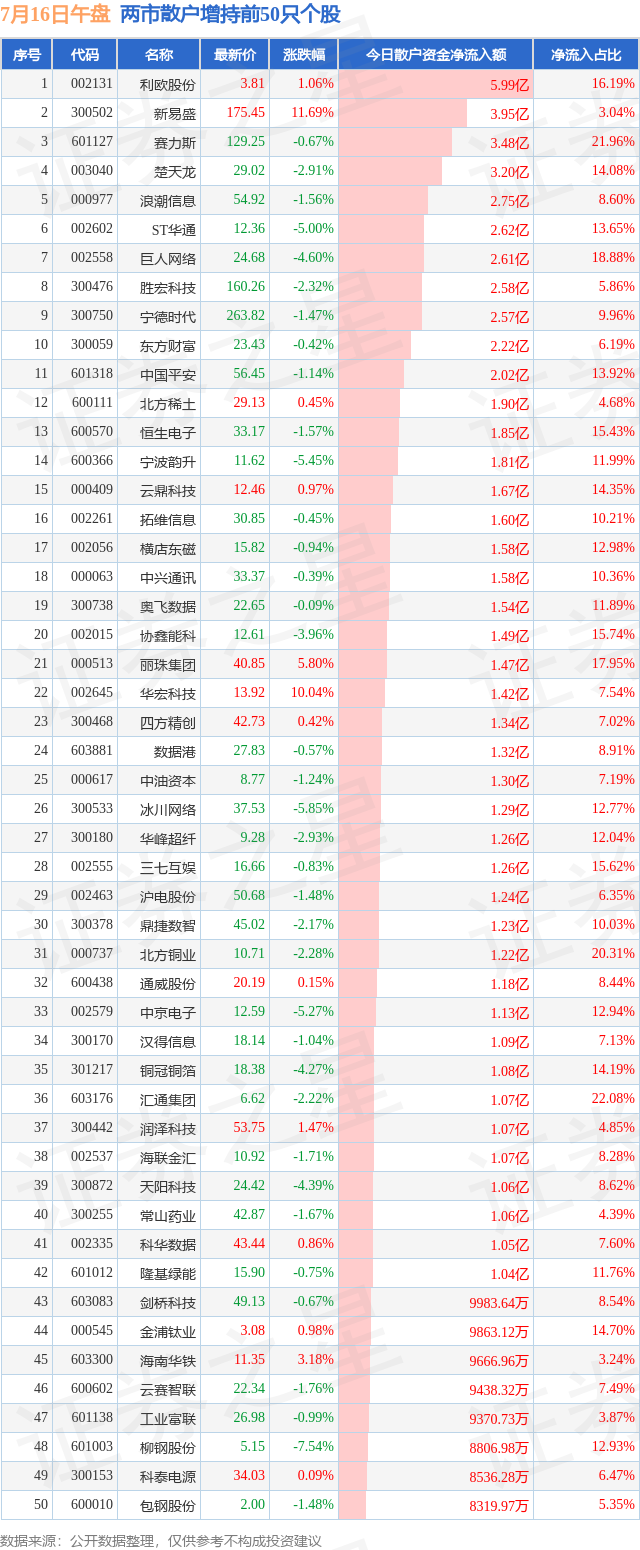Select stock name 云鼎科技
Screen dimensions: 640x1550
pyautogui.click(x=168, y=491)
